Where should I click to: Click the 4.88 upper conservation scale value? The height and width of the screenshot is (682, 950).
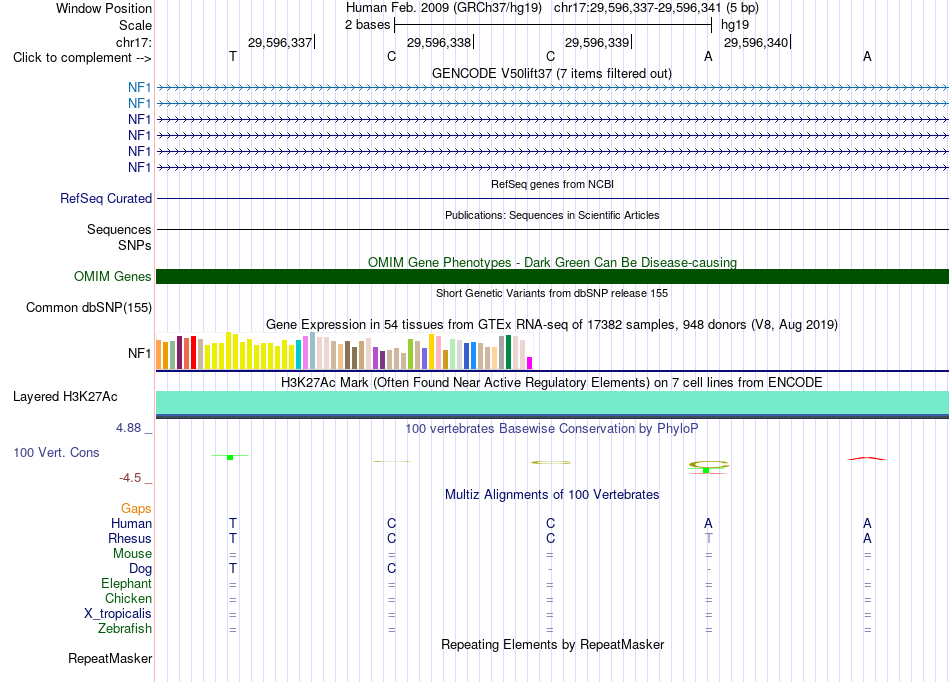point(128,428)
